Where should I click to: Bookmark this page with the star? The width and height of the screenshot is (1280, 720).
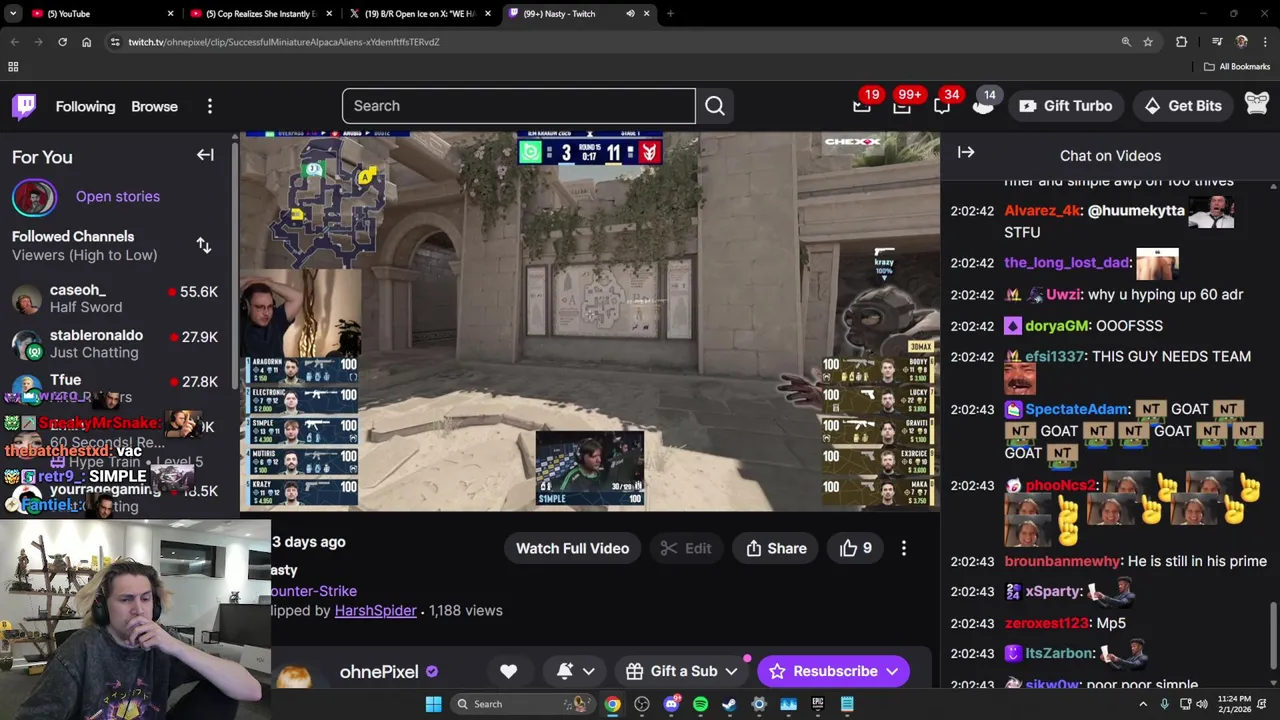pos(1148,42)
